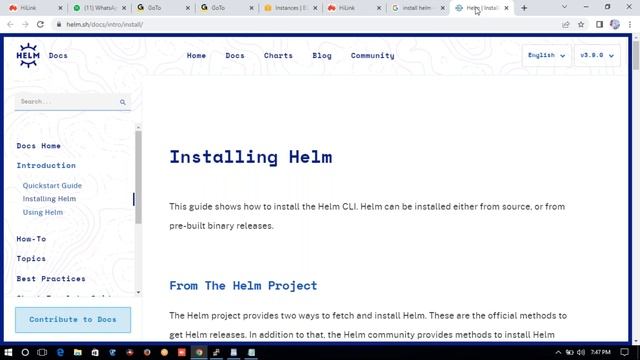Open the Windows Start menu
Image resolution: width=640 pixels, height=360 pixels.
click(8, 352)
